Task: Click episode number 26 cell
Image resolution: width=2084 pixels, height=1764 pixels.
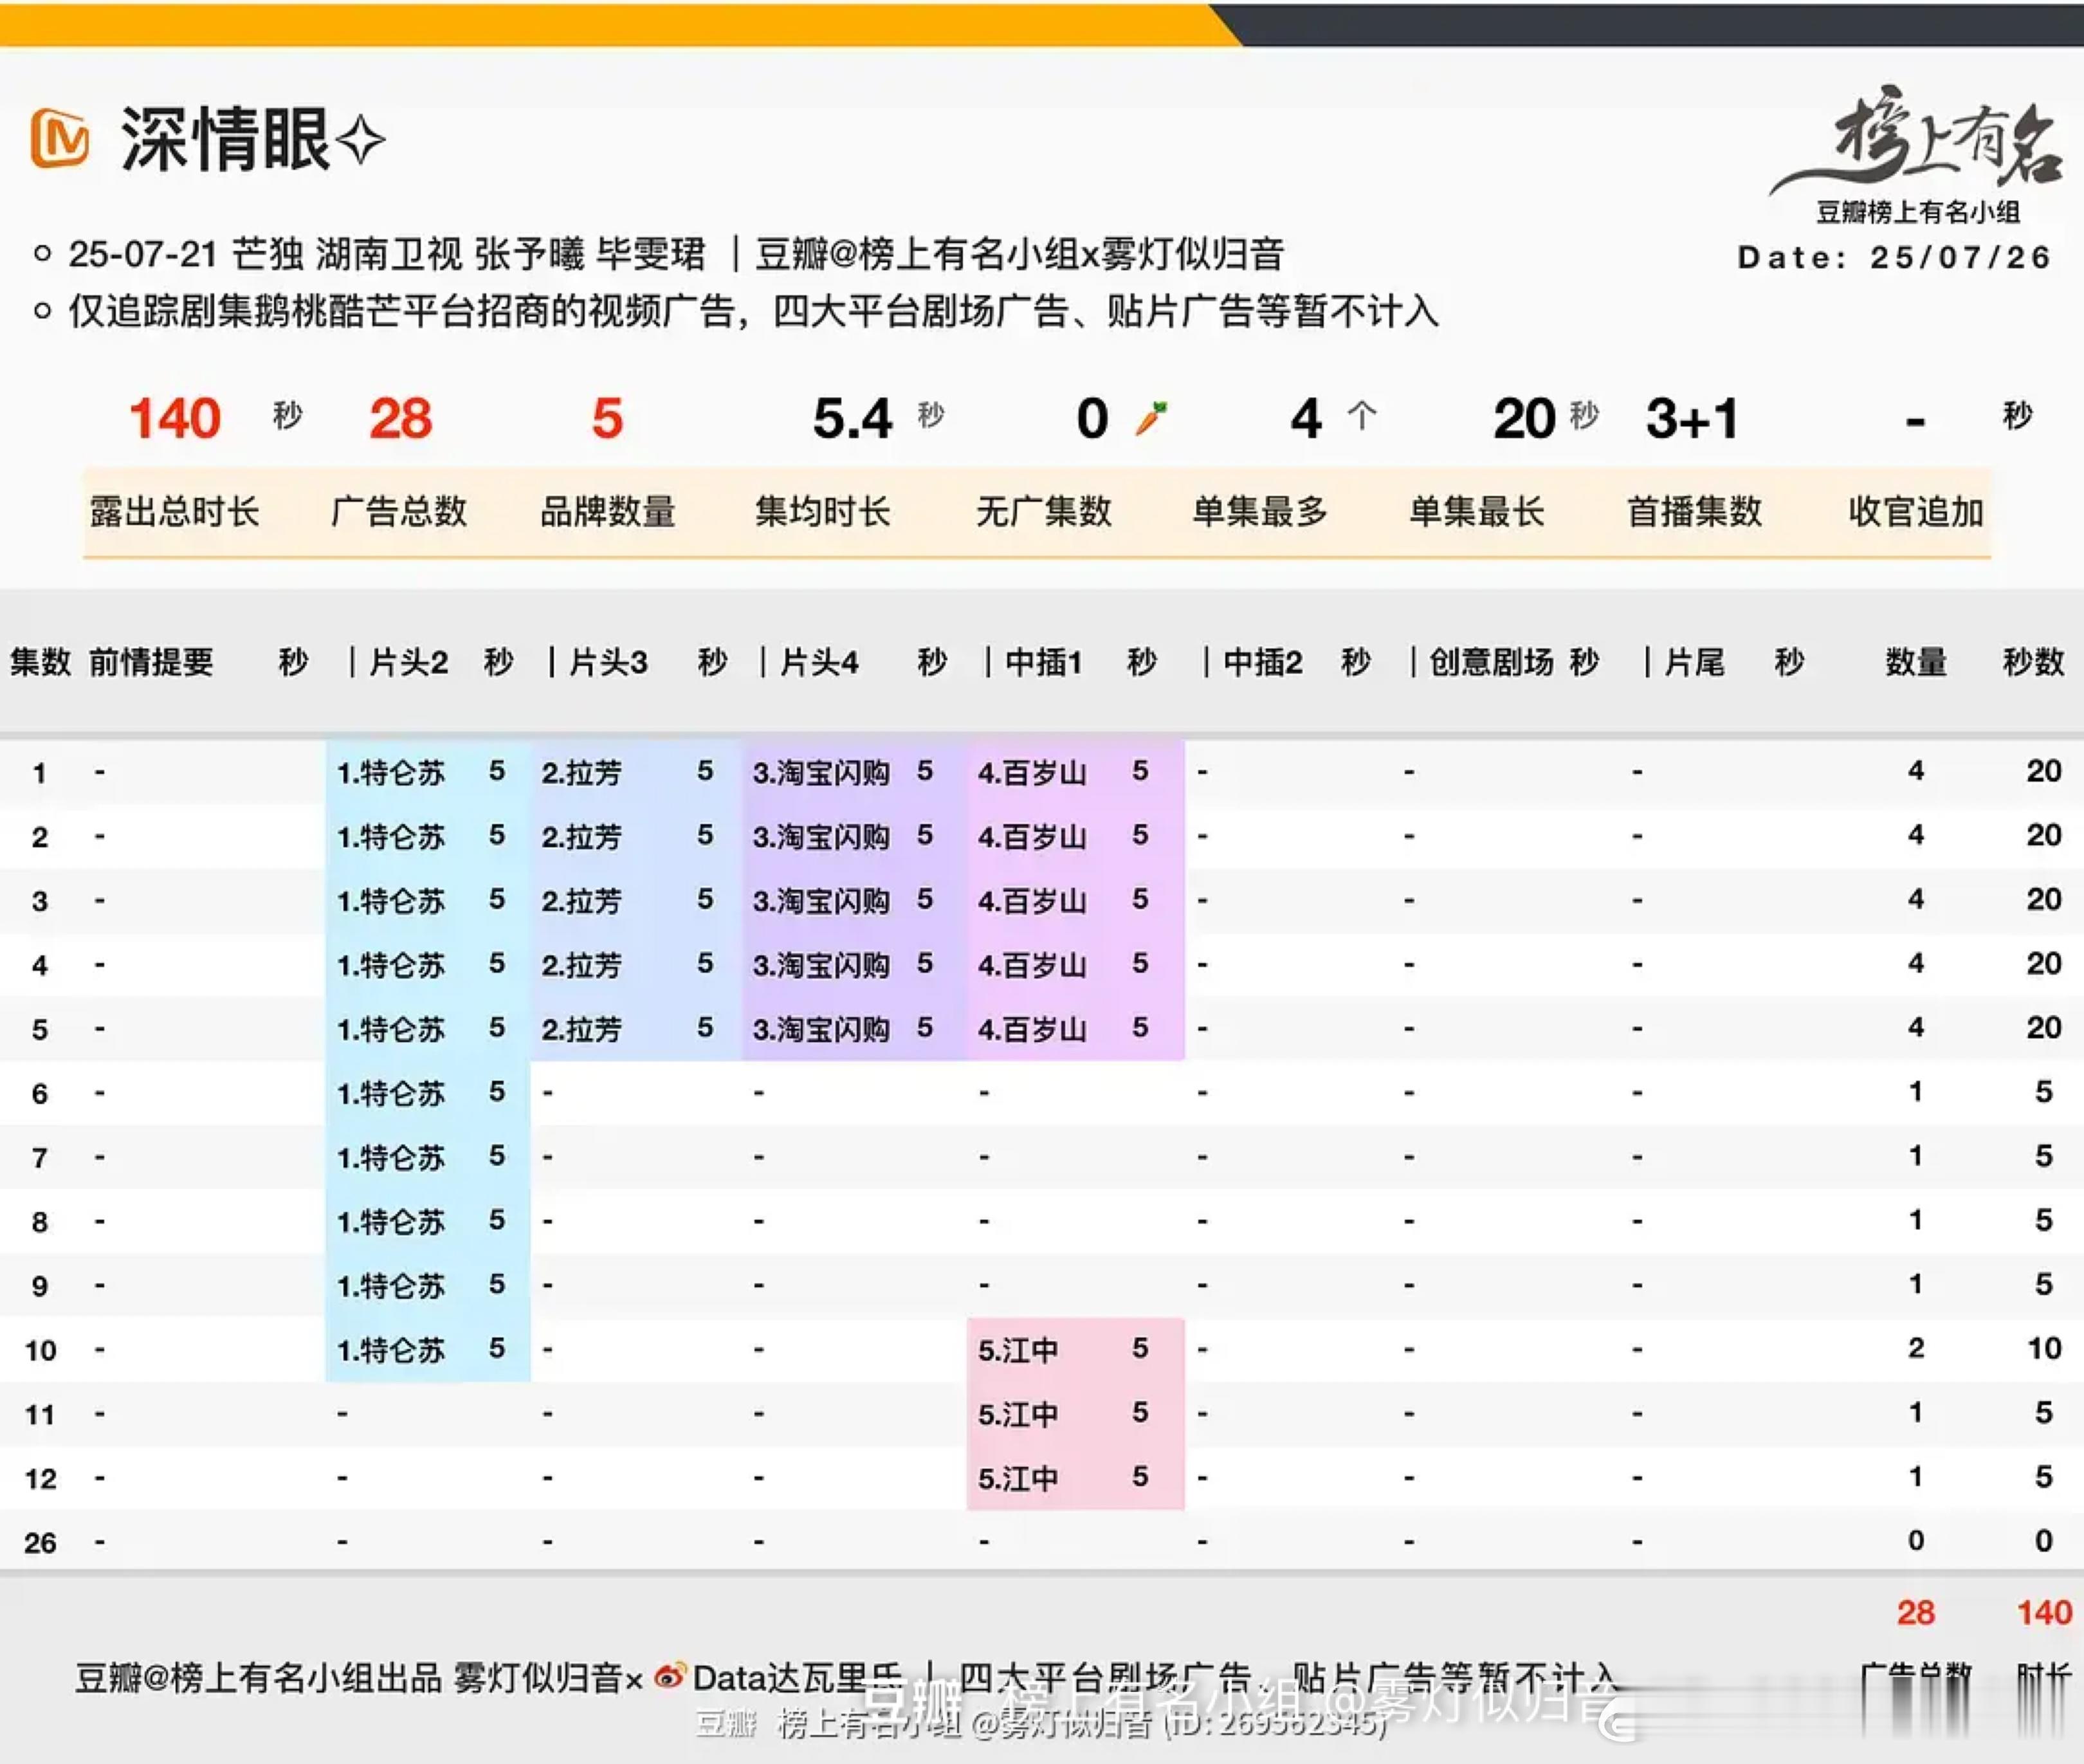Action: tap(40, 1542)
